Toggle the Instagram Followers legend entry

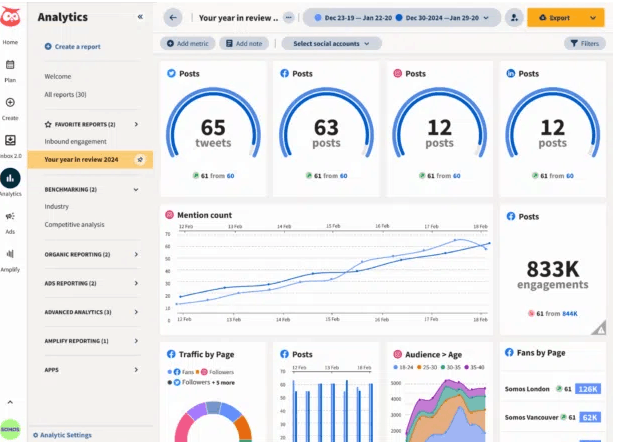click(x=215, y=372)
